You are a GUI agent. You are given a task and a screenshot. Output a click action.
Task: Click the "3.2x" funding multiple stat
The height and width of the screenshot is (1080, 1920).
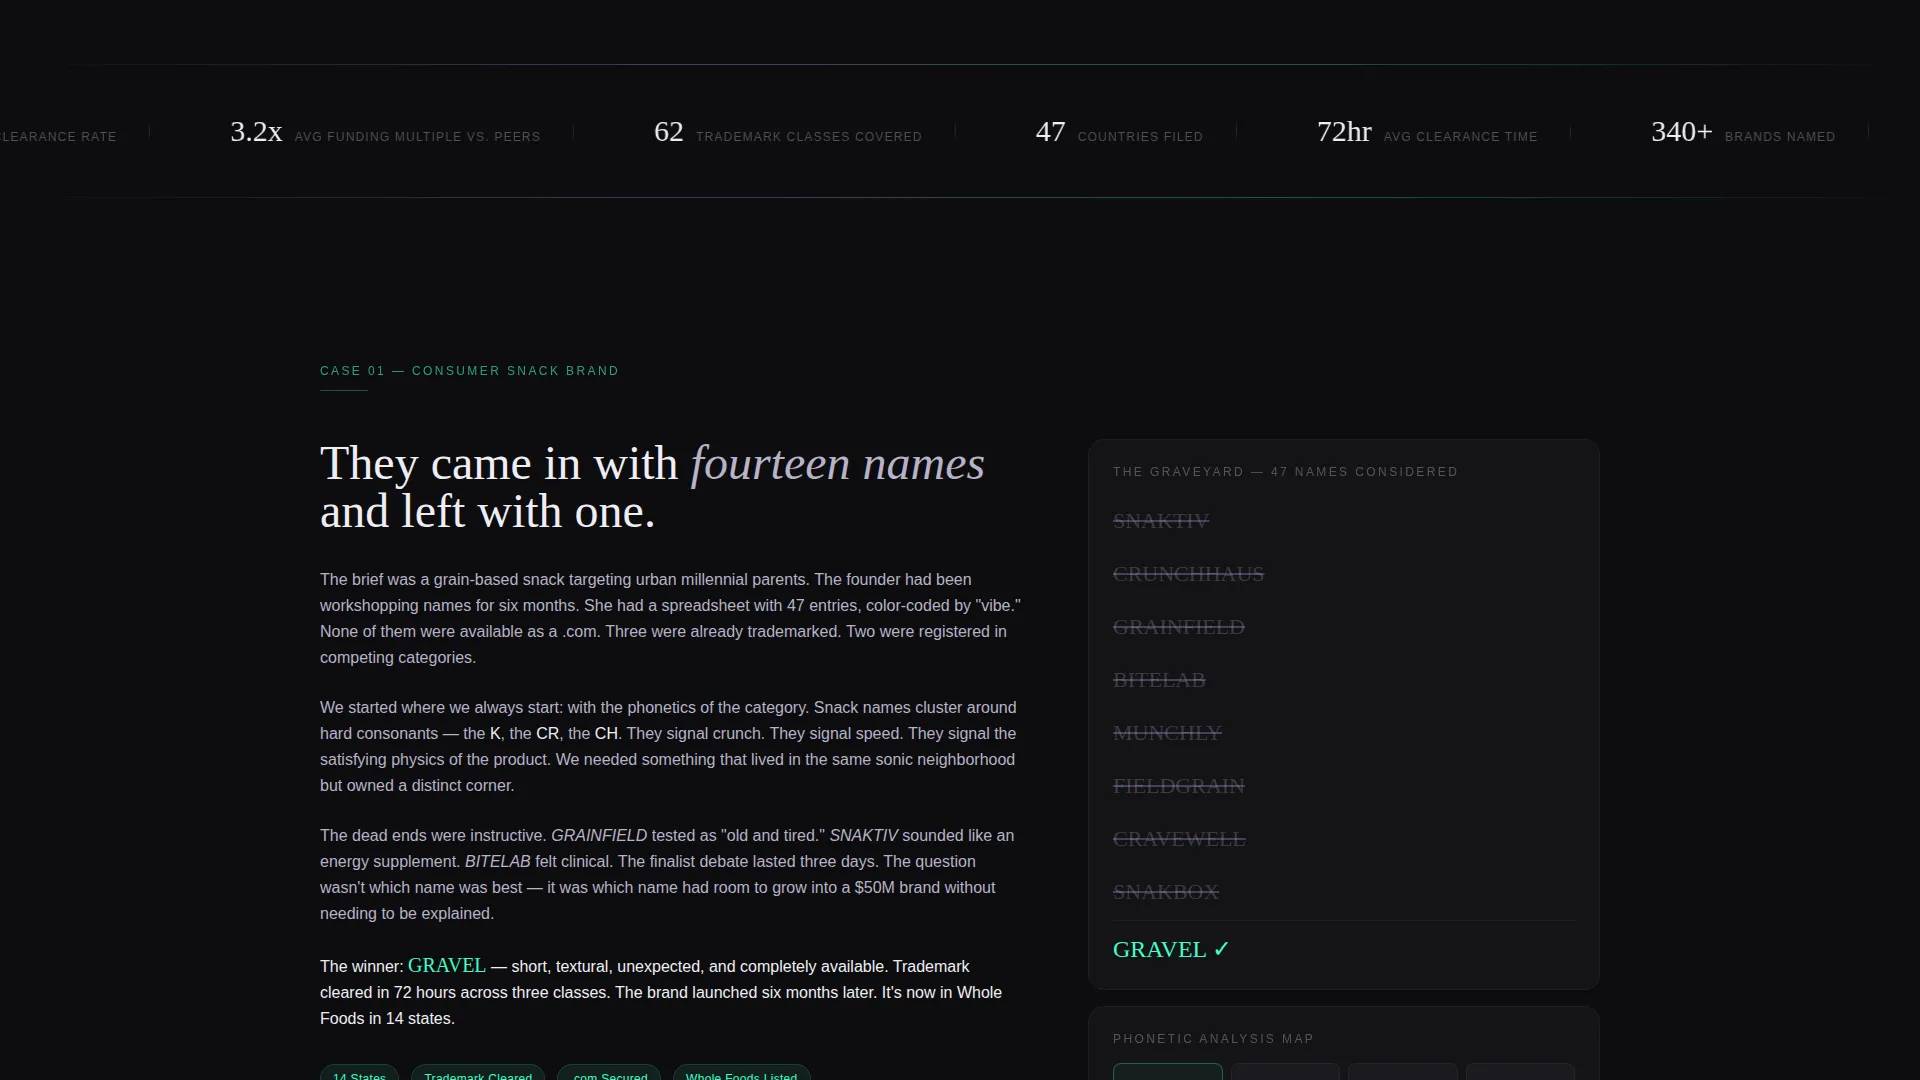coord(256,132)
